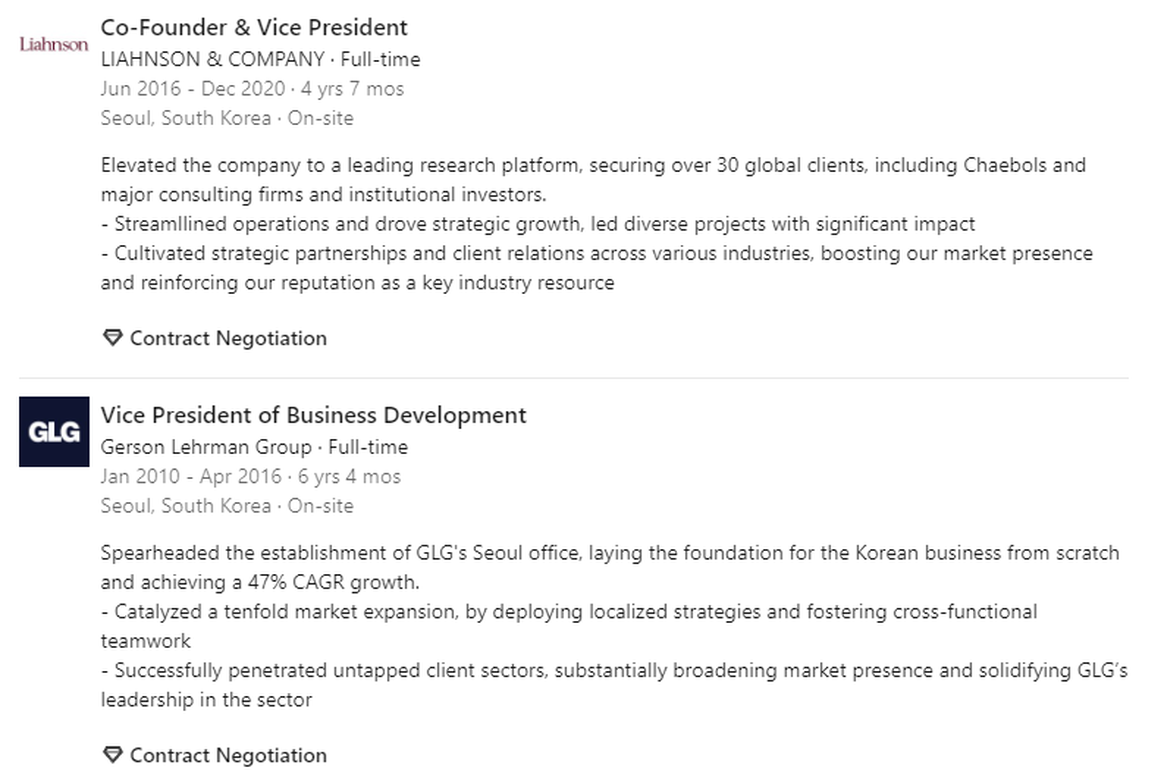
Task: Select the Seoul location under the Liahnson role
Action: coord(186,118)
